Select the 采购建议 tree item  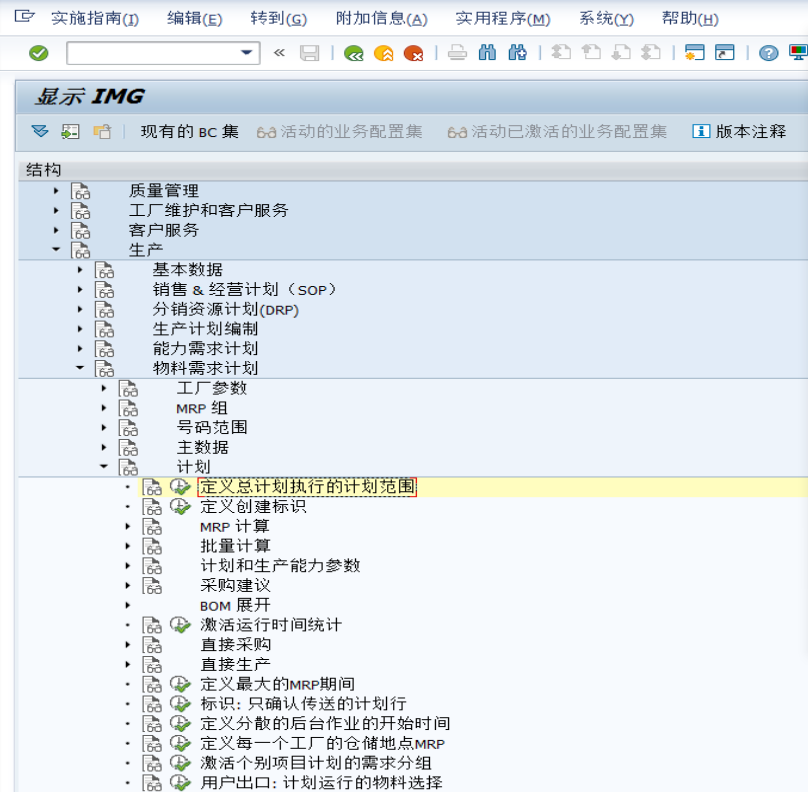[x=235, y=585]
